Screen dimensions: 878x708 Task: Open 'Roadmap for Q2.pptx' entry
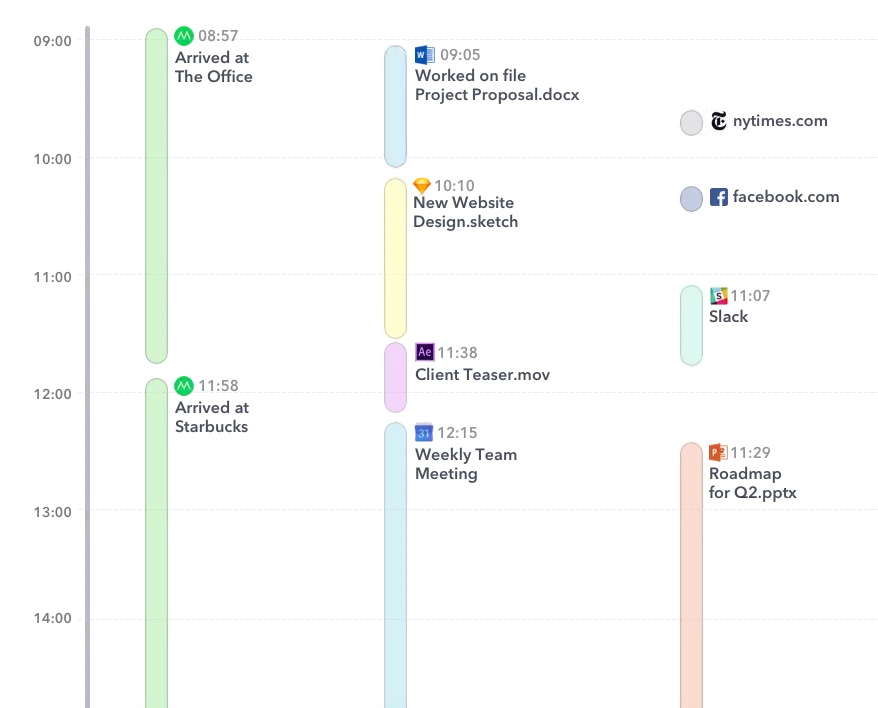(752, 483)
